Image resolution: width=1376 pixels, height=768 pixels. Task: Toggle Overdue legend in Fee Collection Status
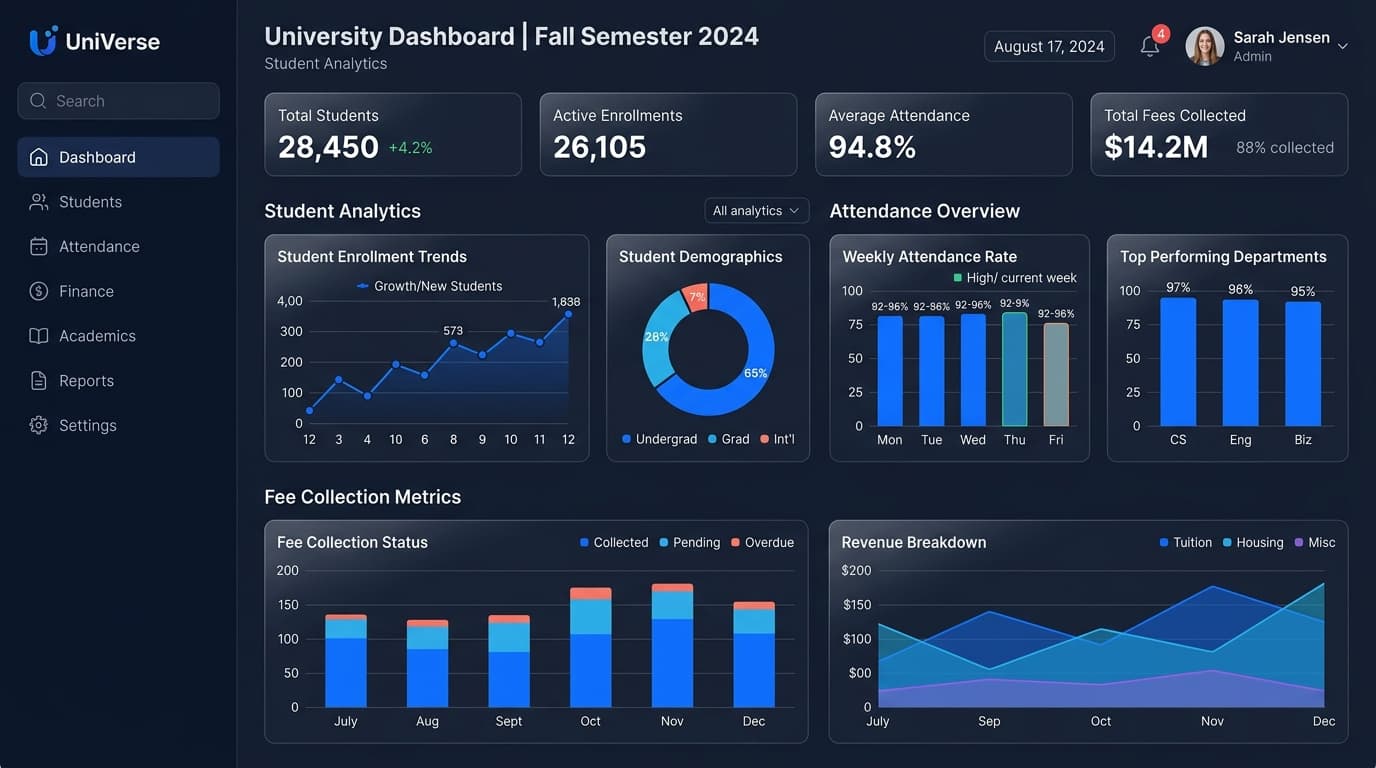[x=762, y=542]
